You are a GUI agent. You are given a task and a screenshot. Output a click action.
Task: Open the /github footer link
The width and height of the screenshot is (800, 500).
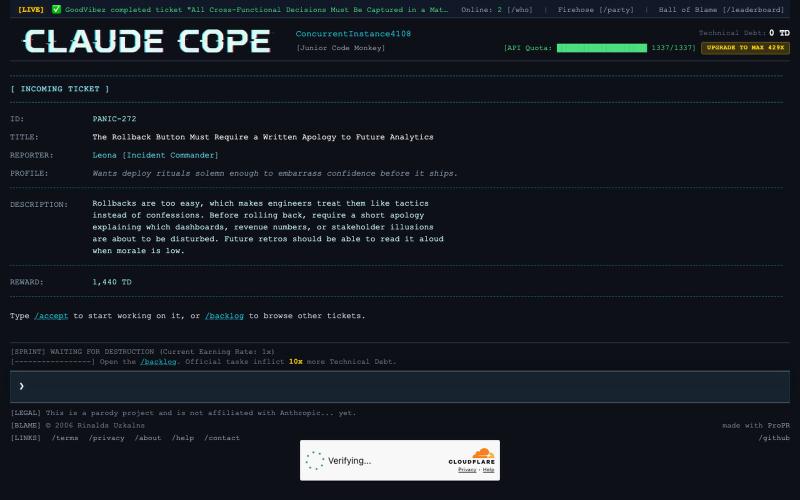773,438
